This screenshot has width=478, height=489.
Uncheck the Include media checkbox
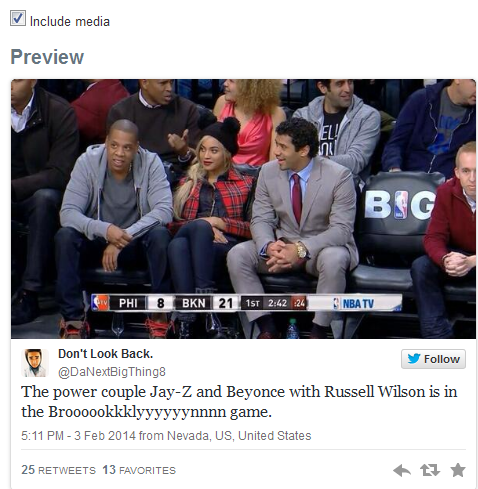pyautogui.click(x=18, y=18)
